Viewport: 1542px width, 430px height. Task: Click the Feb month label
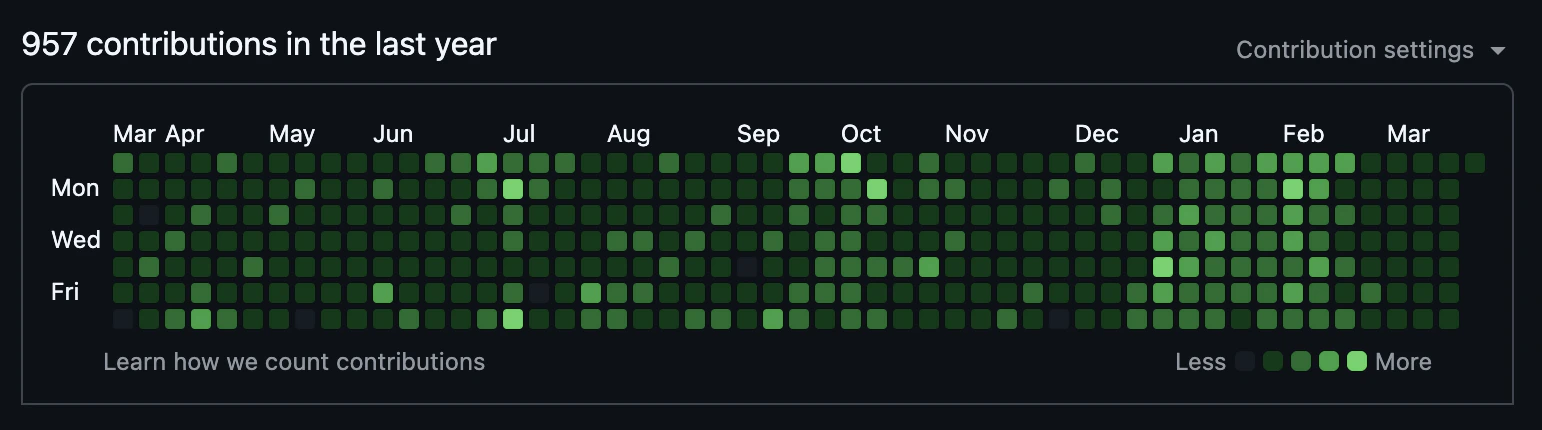[1304, 134]
